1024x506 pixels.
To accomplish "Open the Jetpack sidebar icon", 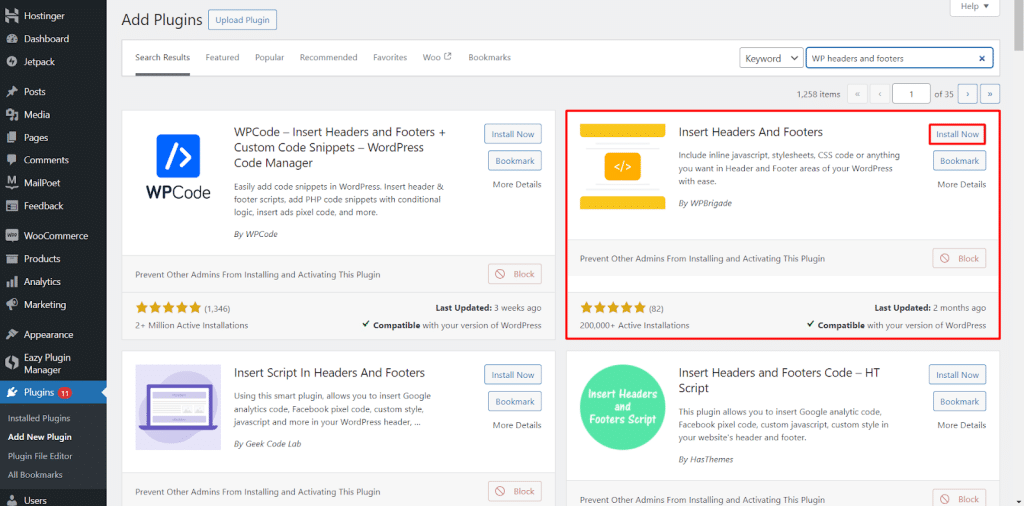I will (x=11, y=61).
